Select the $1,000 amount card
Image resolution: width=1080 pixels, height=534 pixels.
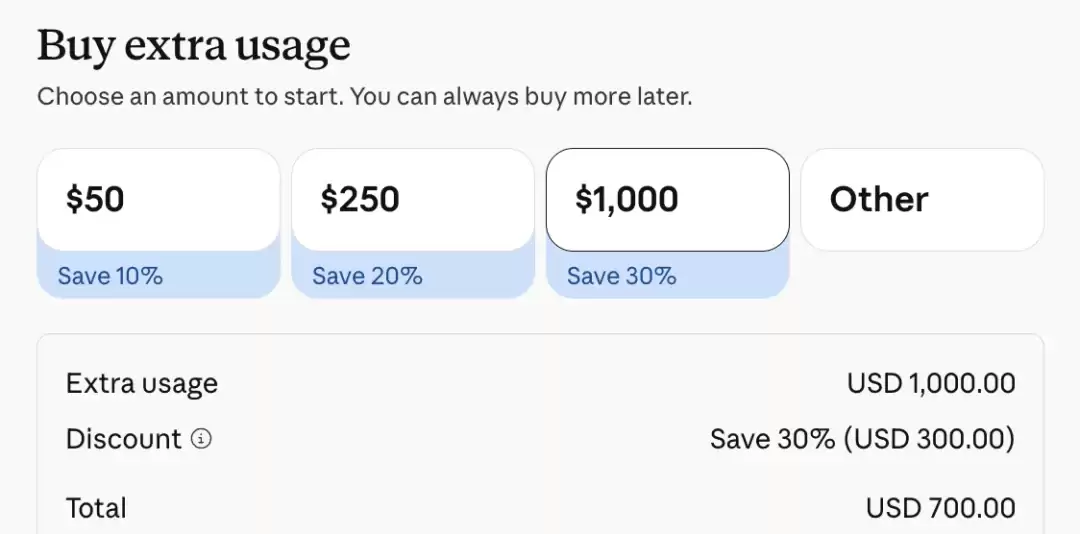(667, 200)
